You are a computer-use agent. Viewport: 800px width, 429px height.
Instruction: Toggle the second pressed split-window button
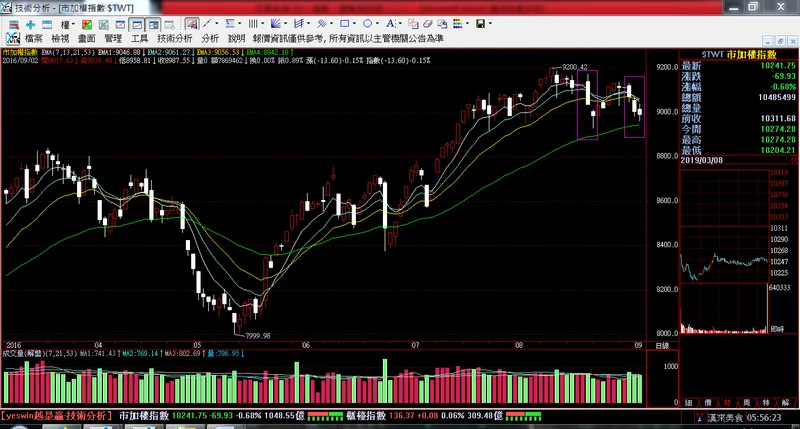pos(154,24)
